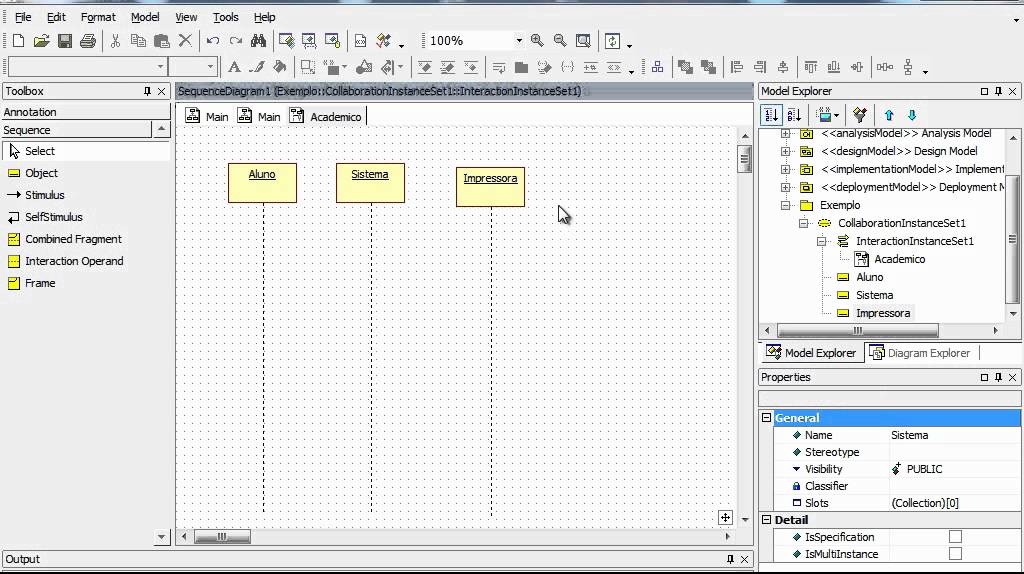Click the Redo arrow icon
This screenshot has width=1024, height=574.
236,41
